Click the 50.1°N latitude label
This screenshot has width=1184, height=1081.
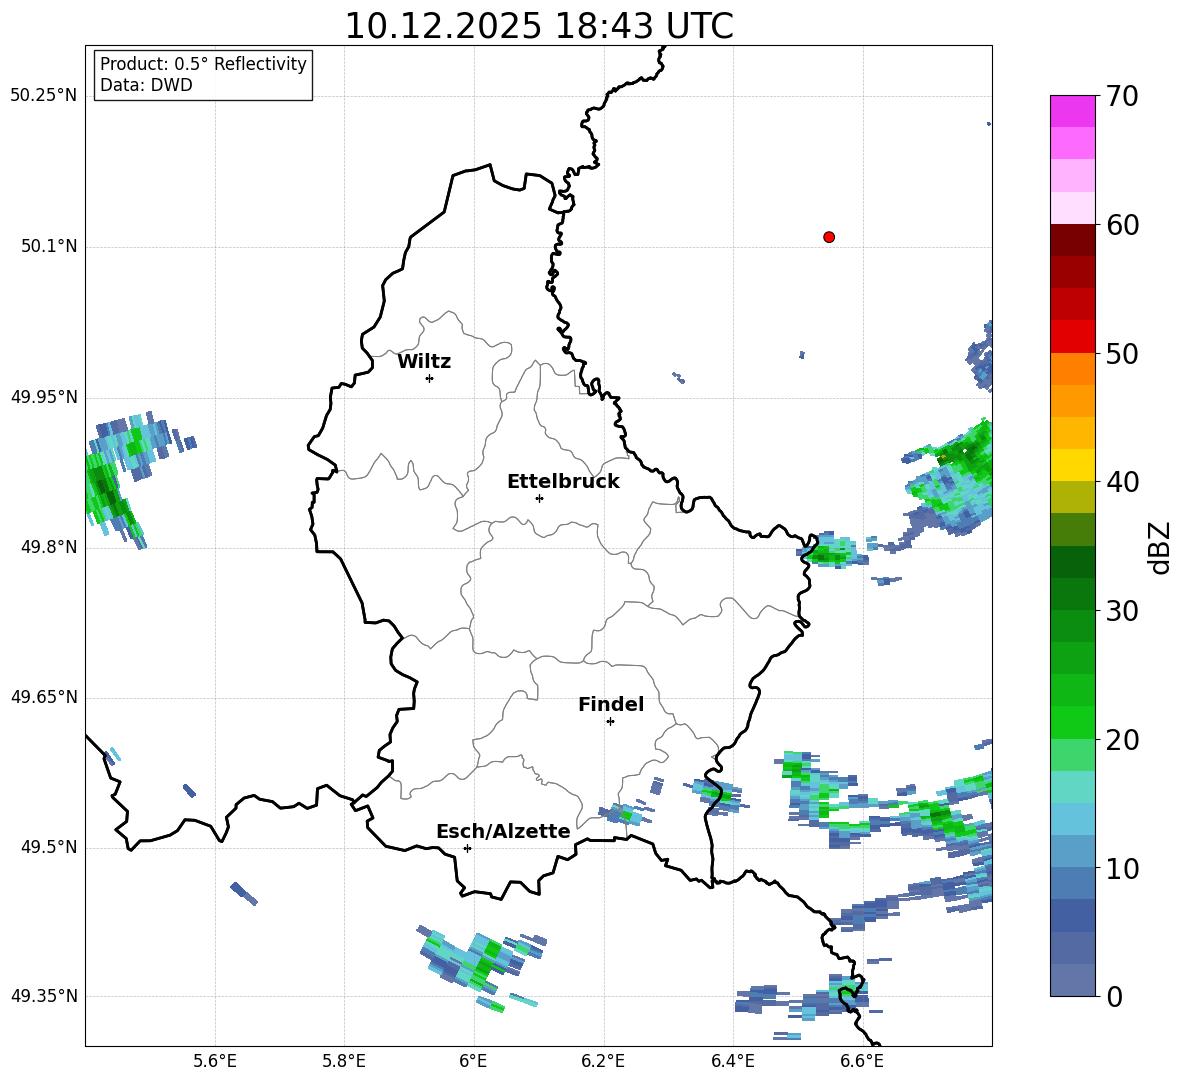49,246
